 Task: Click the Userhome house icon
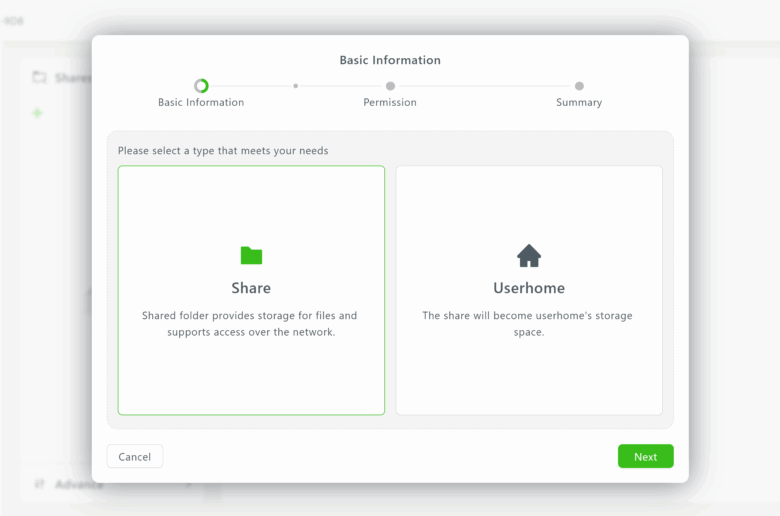click(529, 256)
